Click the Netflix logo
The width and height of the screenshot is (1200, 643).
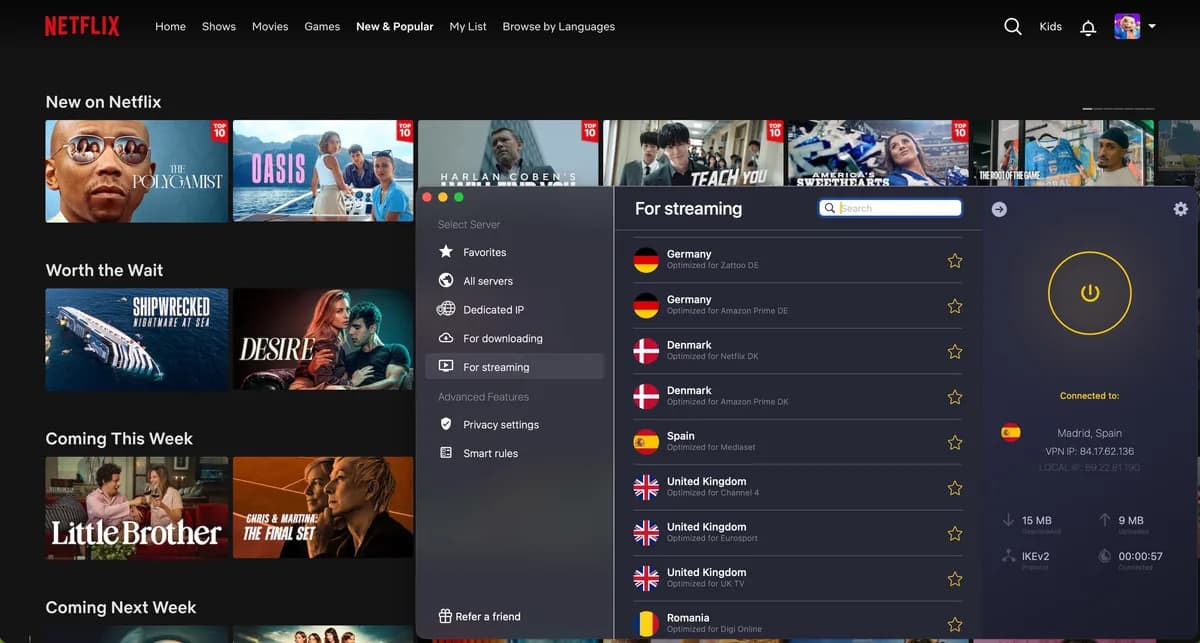[84, 26]
